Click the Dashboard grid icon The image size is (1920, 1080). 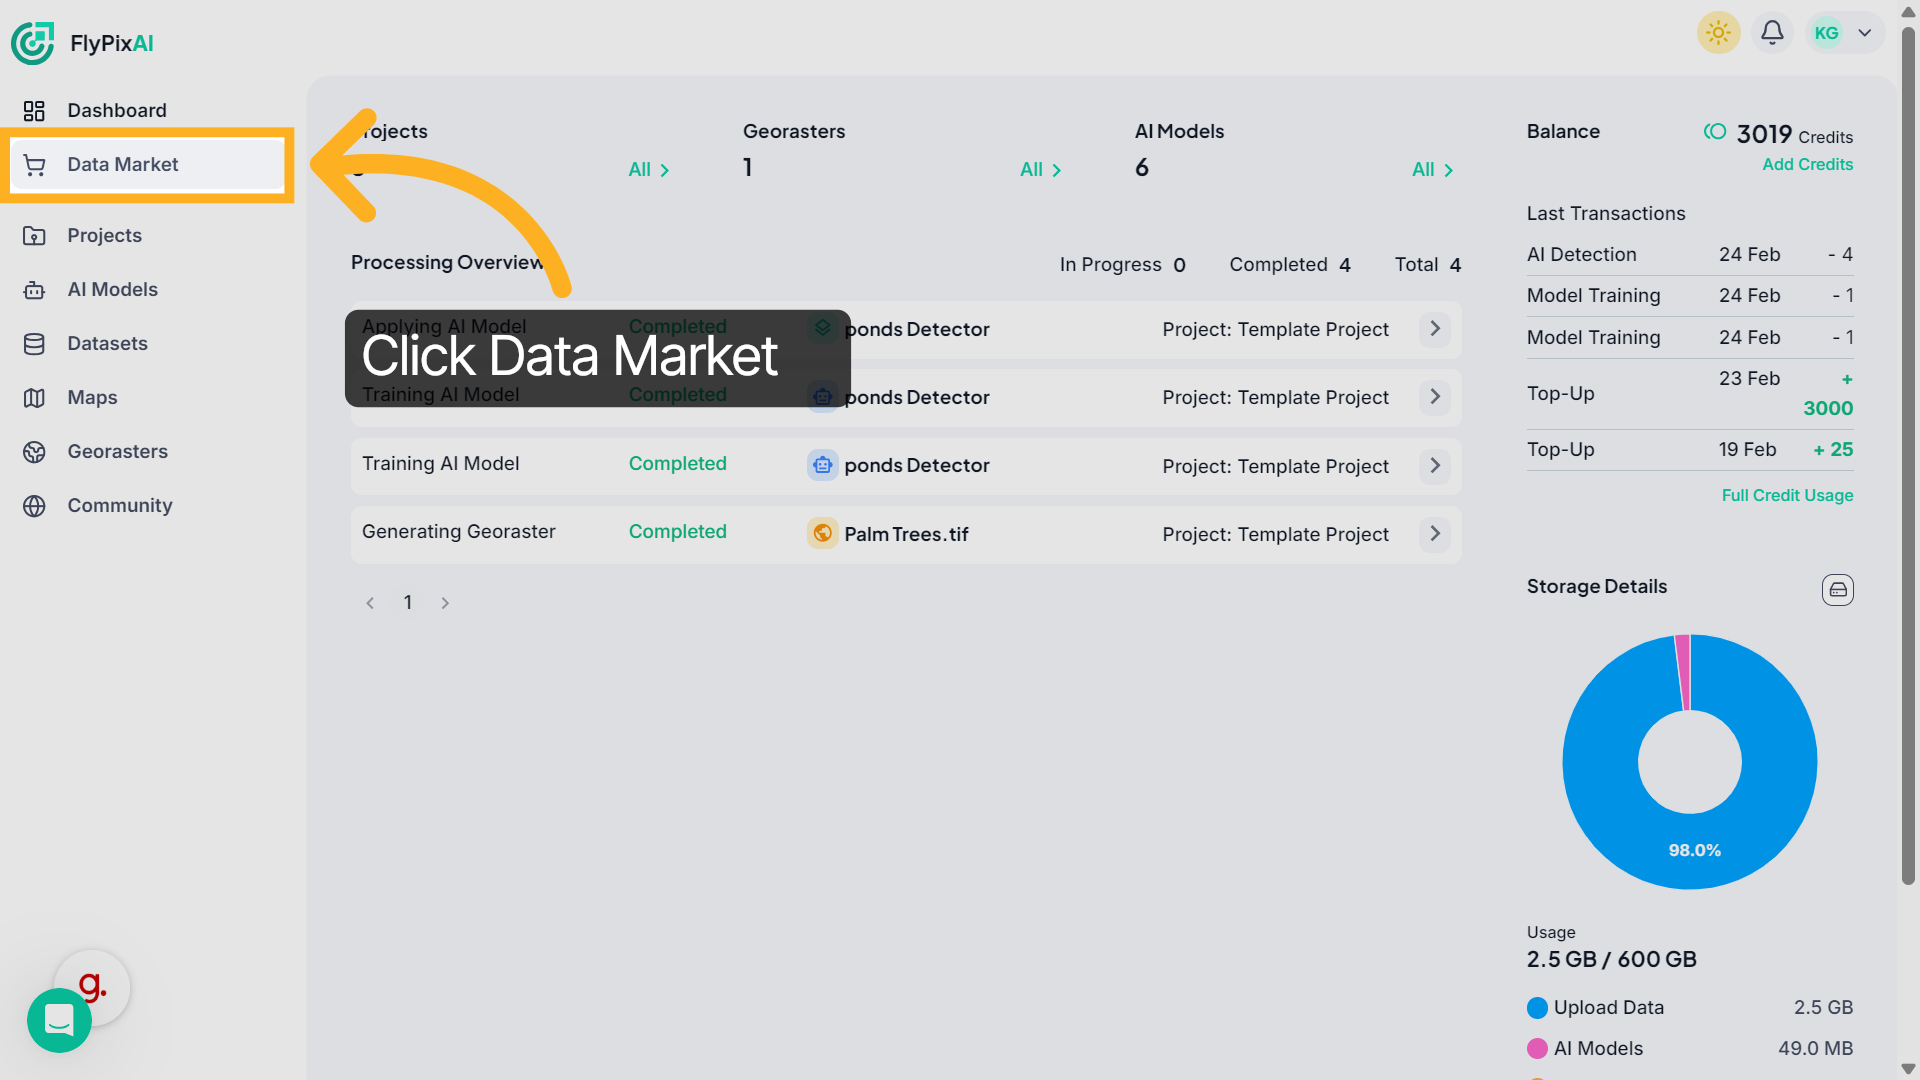[34, 111]
